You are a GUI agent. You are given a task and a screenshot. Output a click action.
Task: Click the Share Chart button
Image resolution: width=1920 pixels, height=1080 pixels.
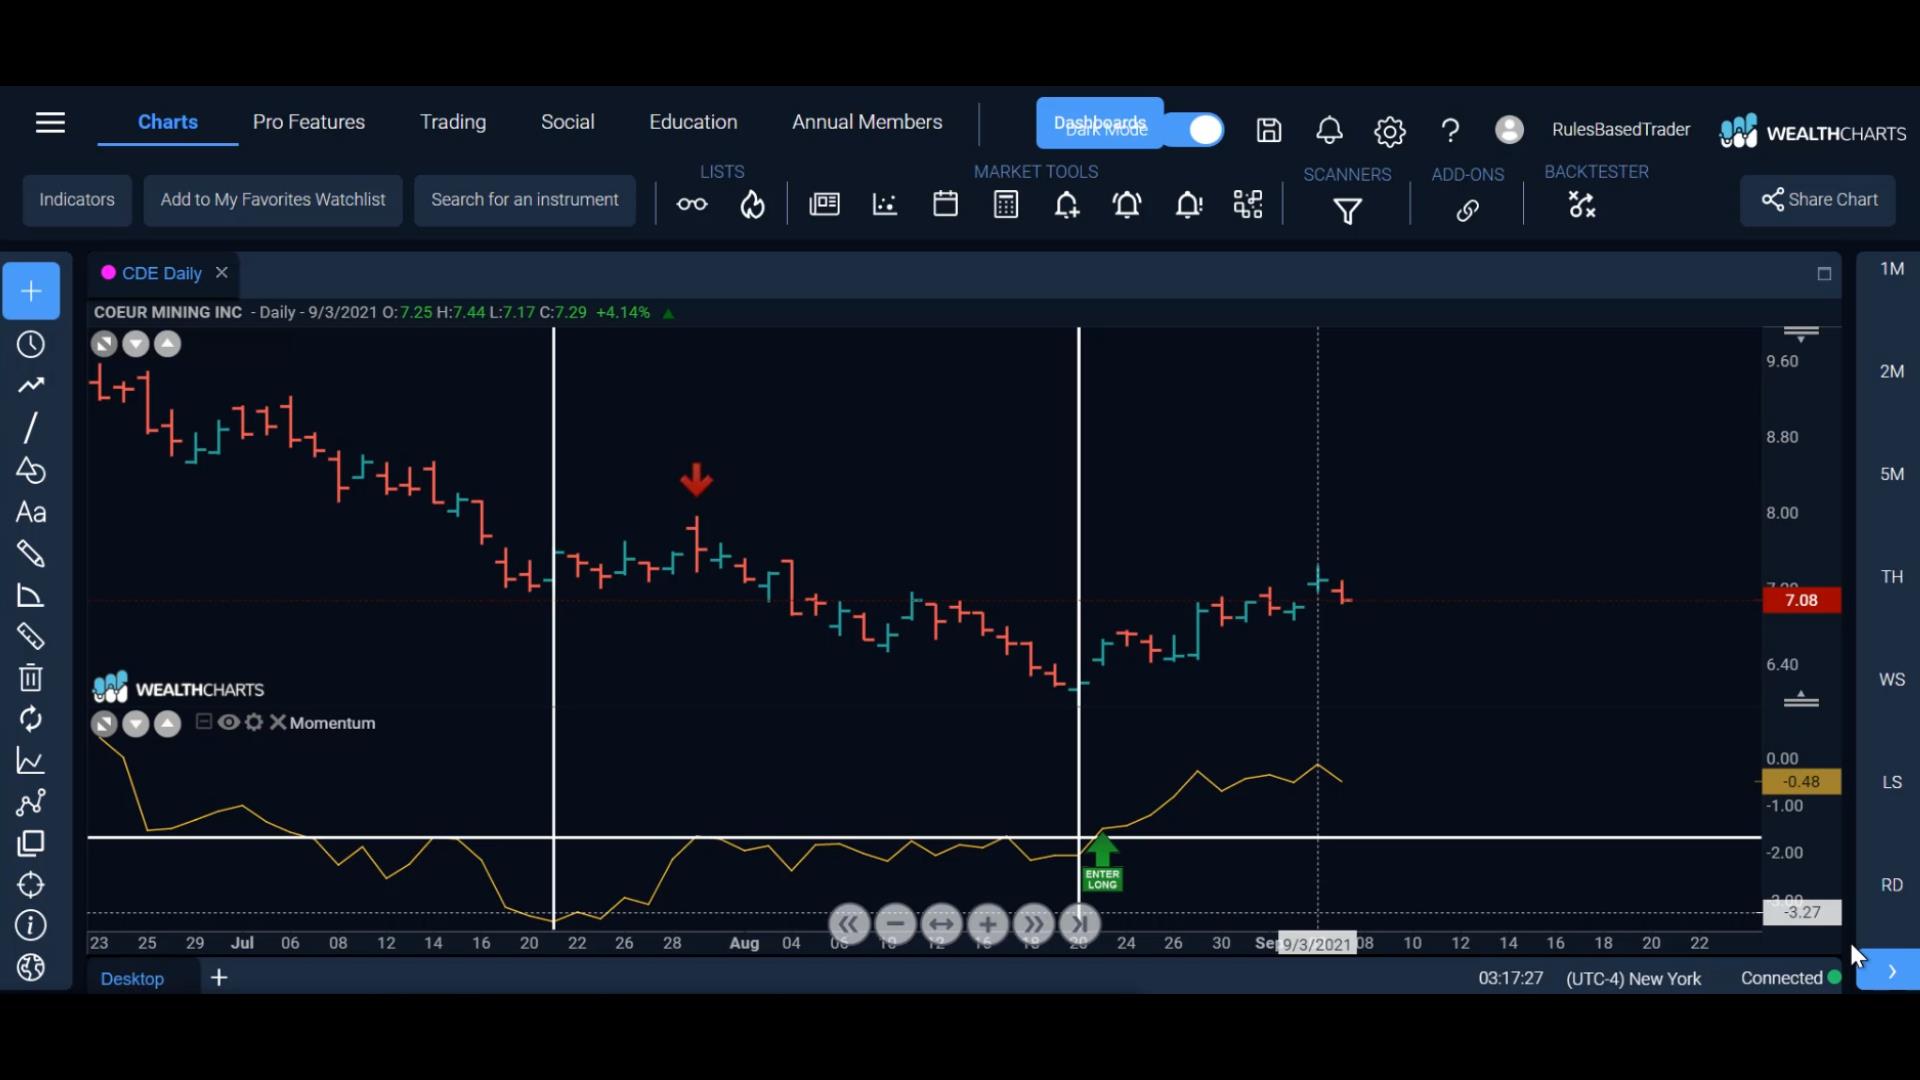tap(1818, 200)
